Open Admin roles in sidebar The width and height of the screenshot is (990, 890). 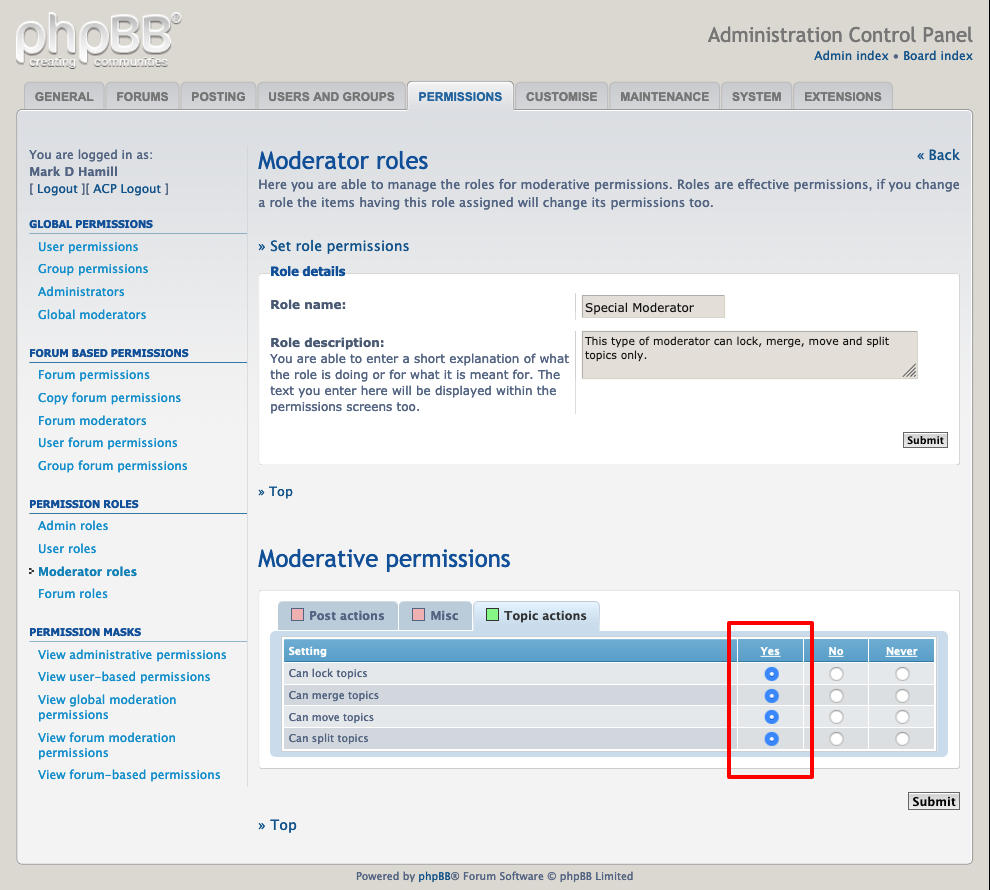(73, 526)
